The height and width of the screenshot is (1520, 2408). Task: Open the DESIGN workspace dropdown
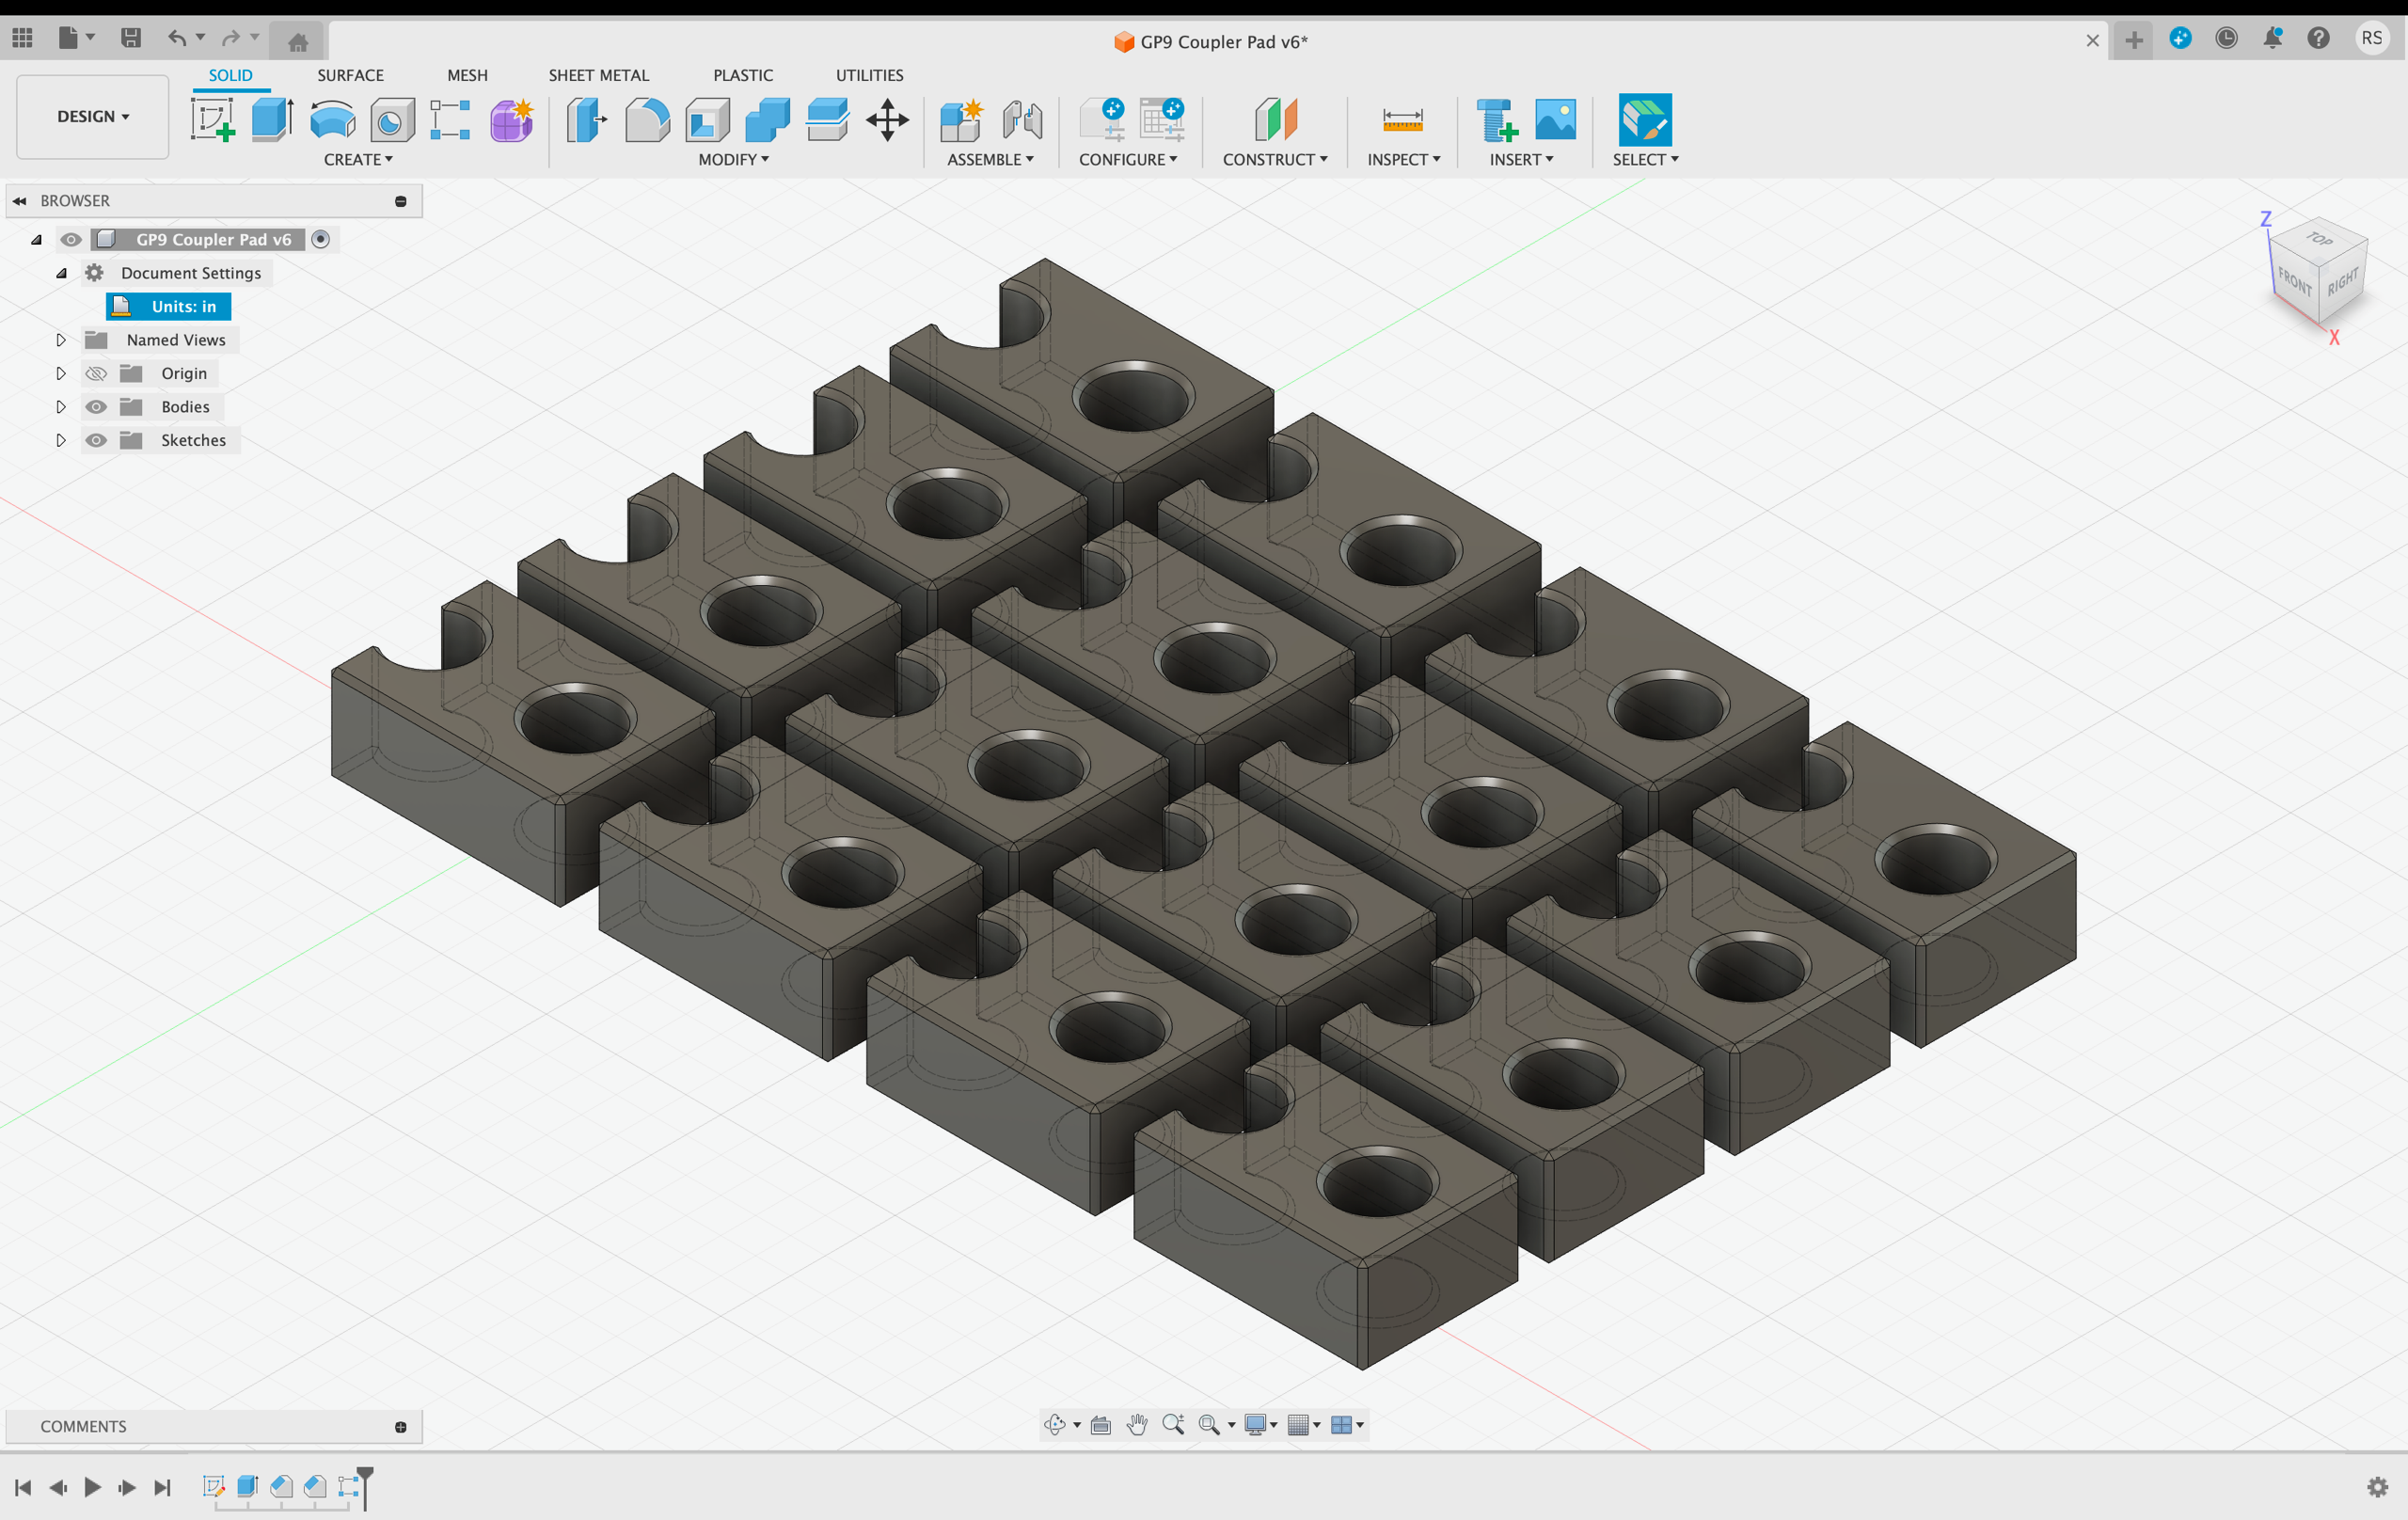(92, 116)
